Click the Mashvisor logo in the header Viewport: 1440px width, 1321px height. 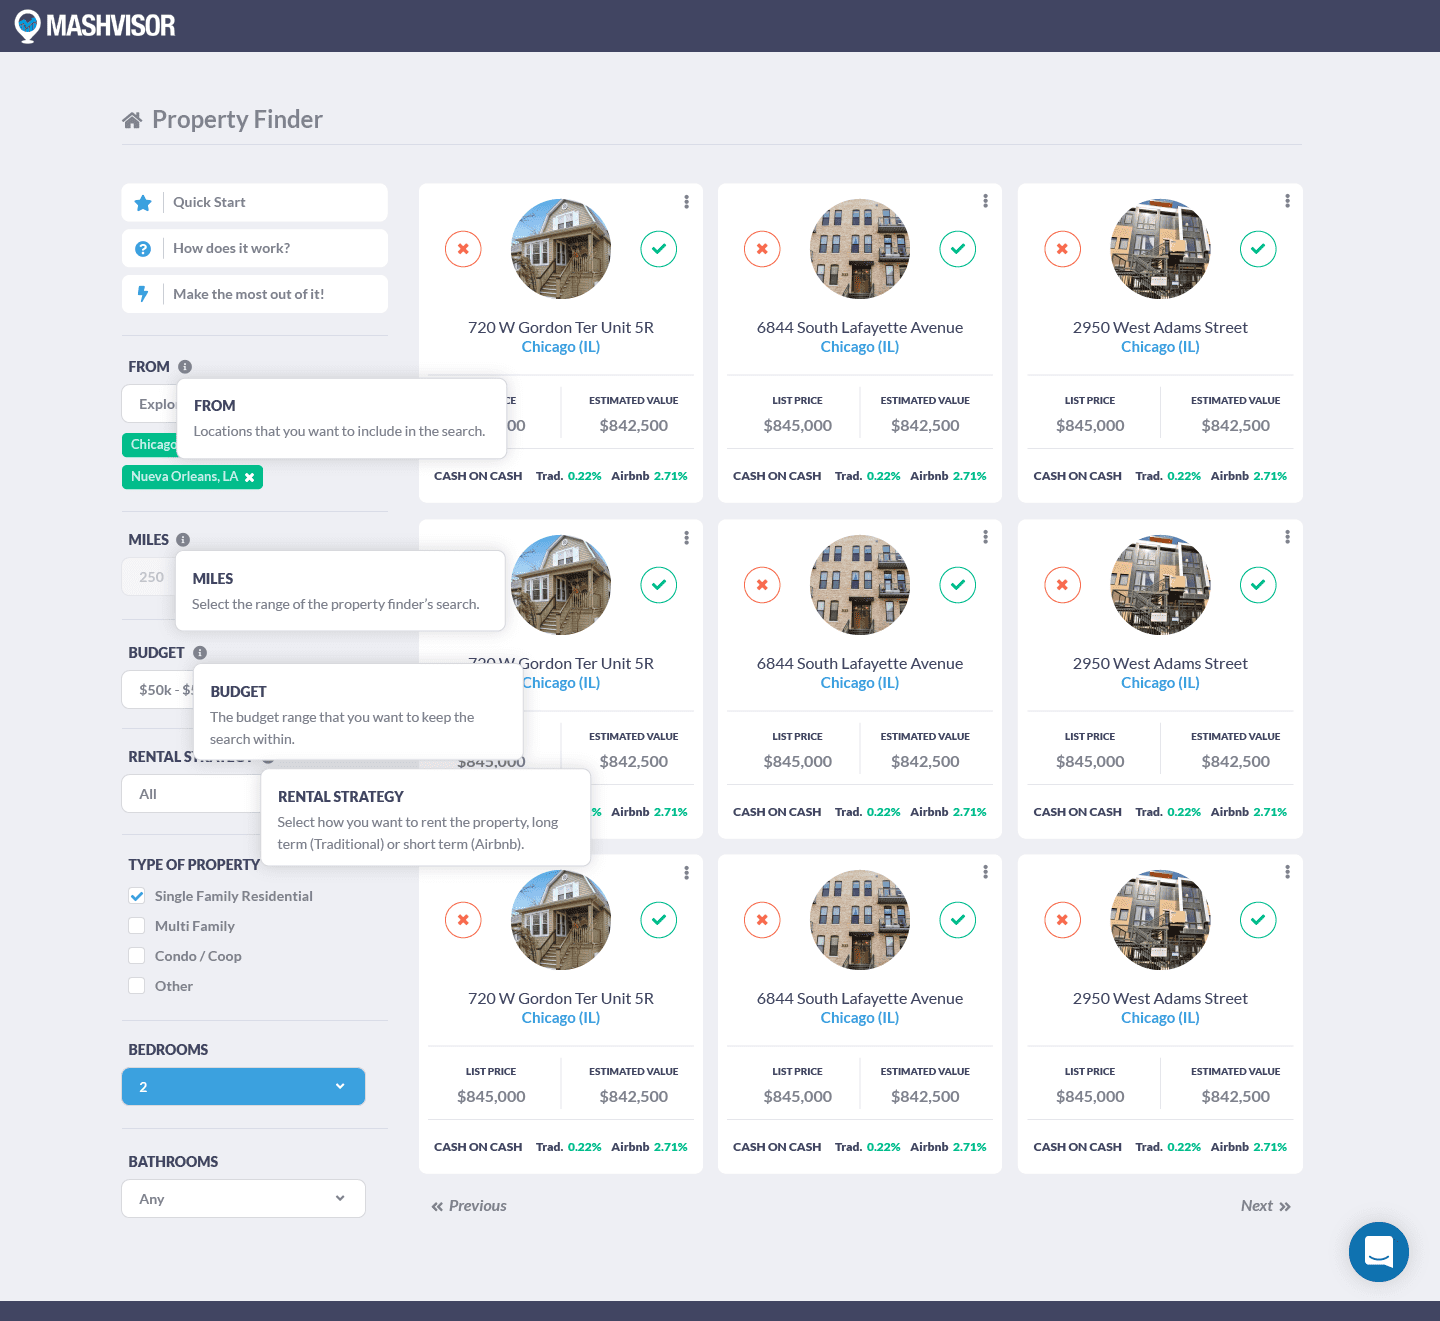point(95,25)
